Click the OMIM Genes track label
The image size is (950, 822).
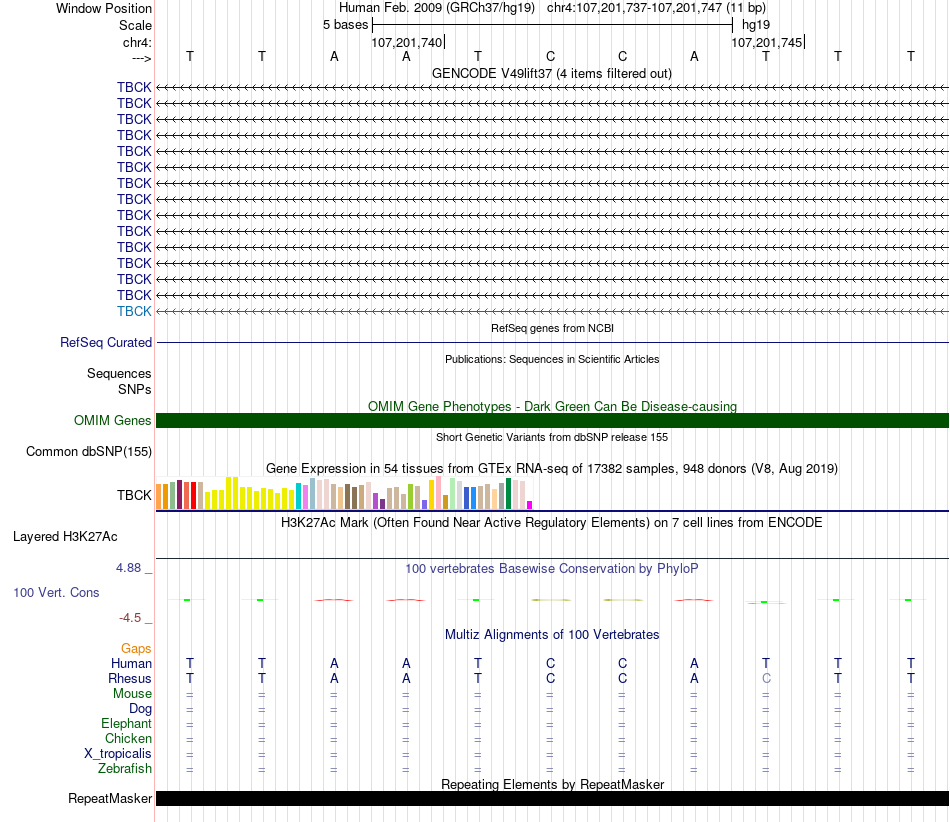112,420
